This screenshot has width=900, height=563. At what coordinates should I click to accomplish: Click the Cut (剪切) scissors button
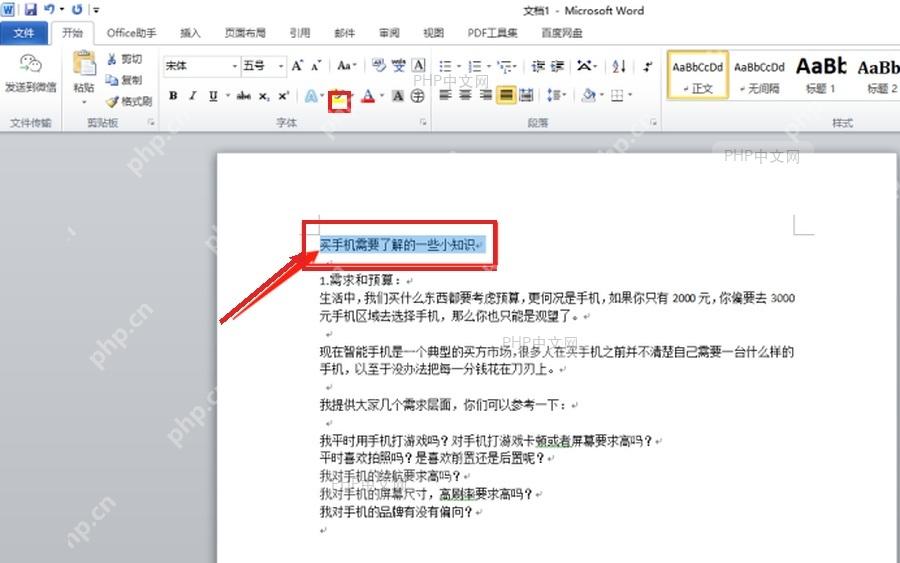pyautogui.click(x=123, y=59)
